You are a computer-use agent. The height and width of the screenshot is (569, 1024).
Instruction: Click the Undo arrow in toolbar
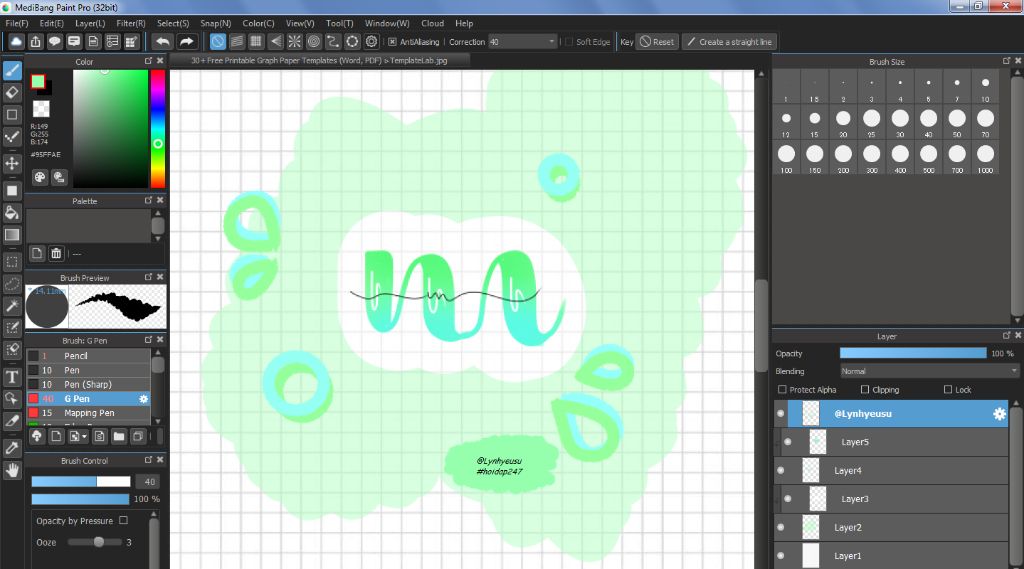(163, 42)
